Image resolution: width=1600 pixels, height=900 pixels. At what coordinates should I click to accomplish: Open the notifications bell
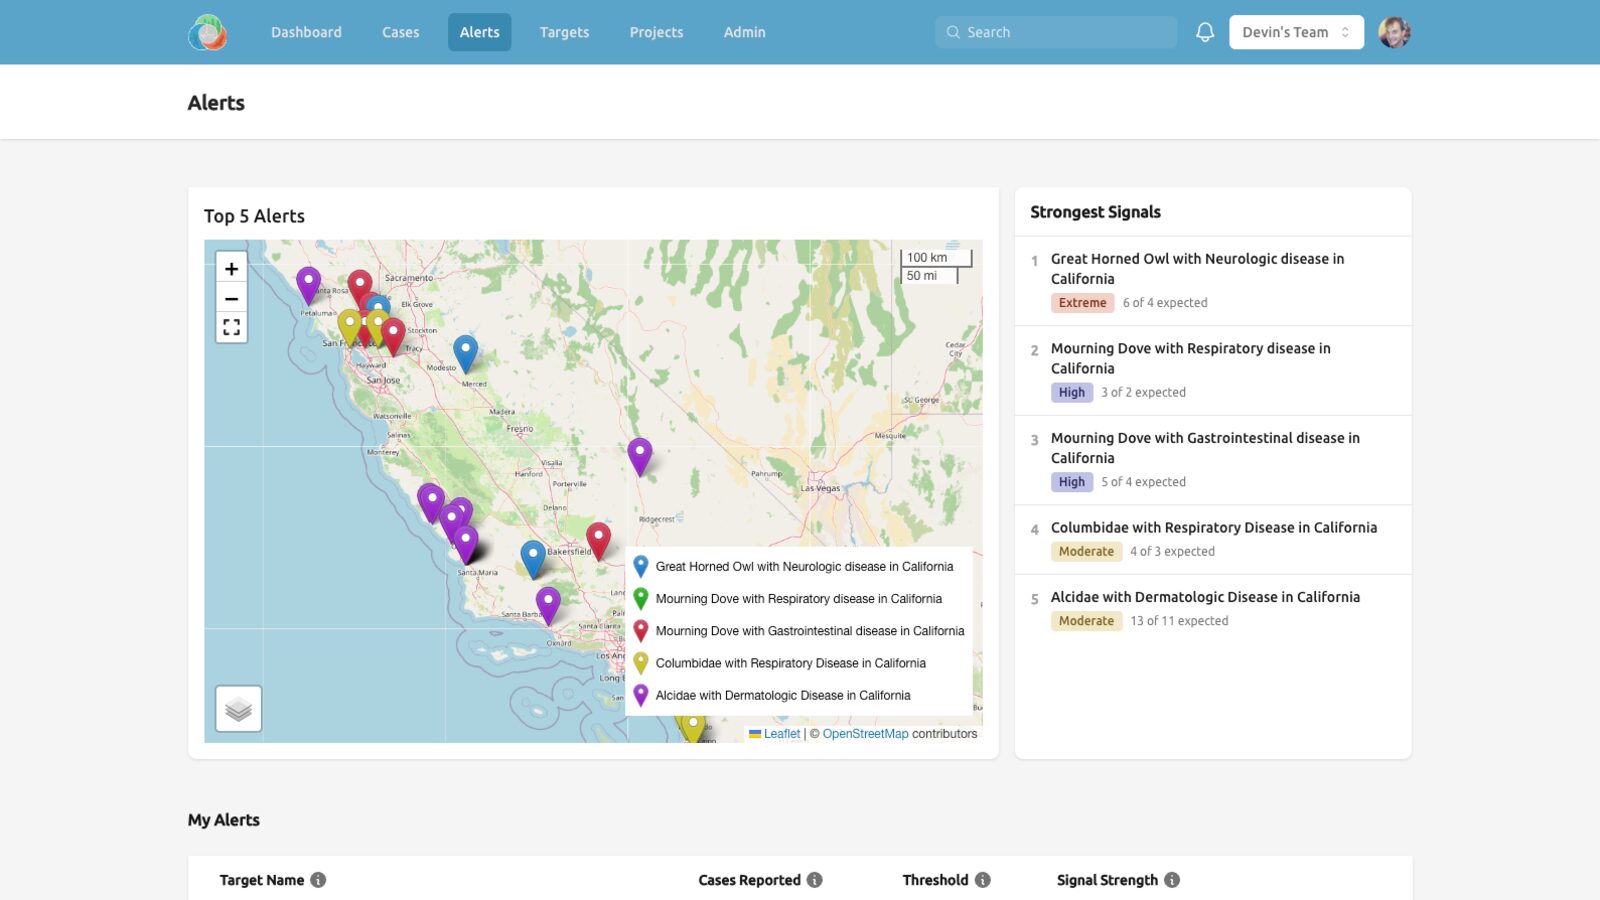point(1205,32)
